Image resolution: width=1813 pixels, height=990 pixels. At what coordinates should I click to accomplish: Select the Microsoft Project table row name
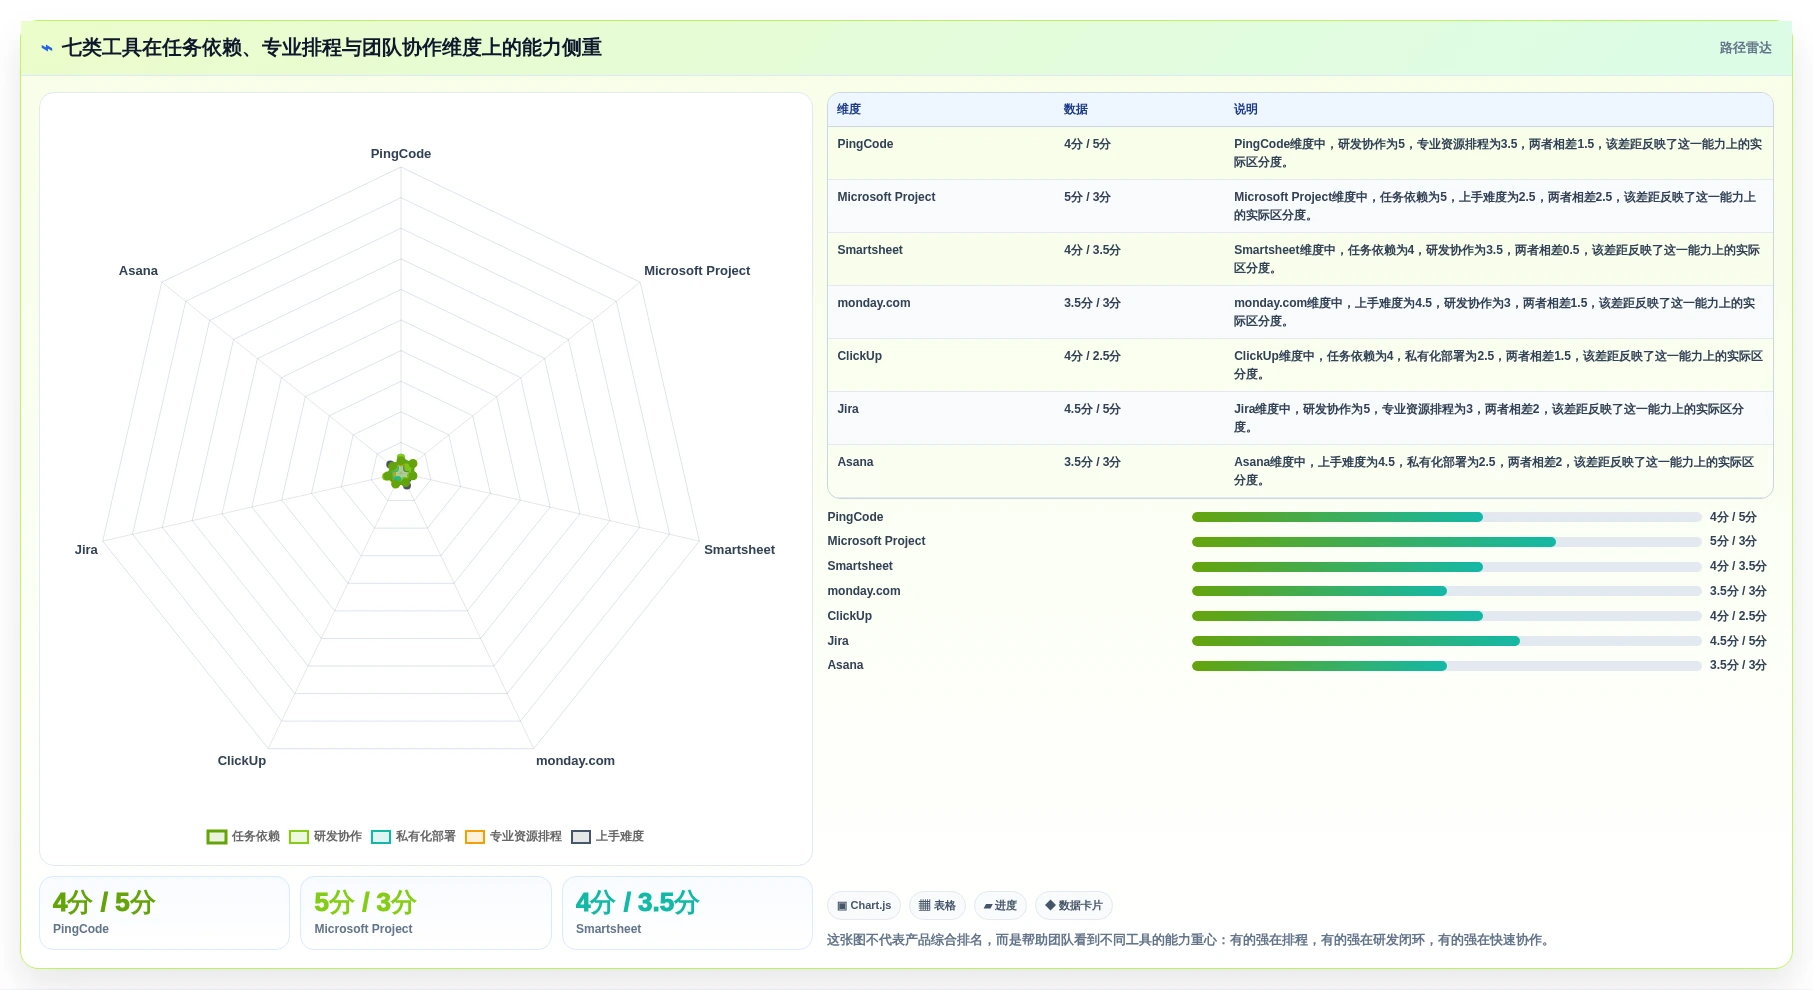pyautogui.click(x=886, y=197)
